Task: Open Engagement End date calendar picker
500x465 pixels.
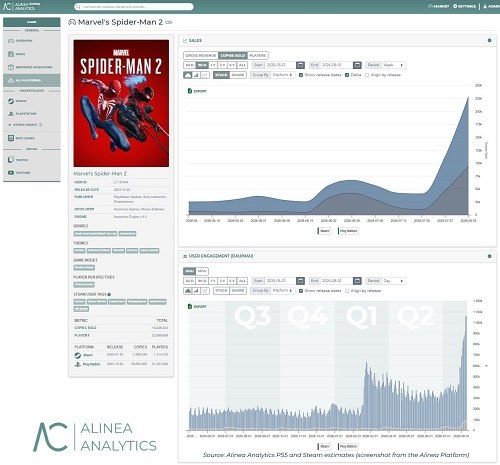Action: coord(357,281)
